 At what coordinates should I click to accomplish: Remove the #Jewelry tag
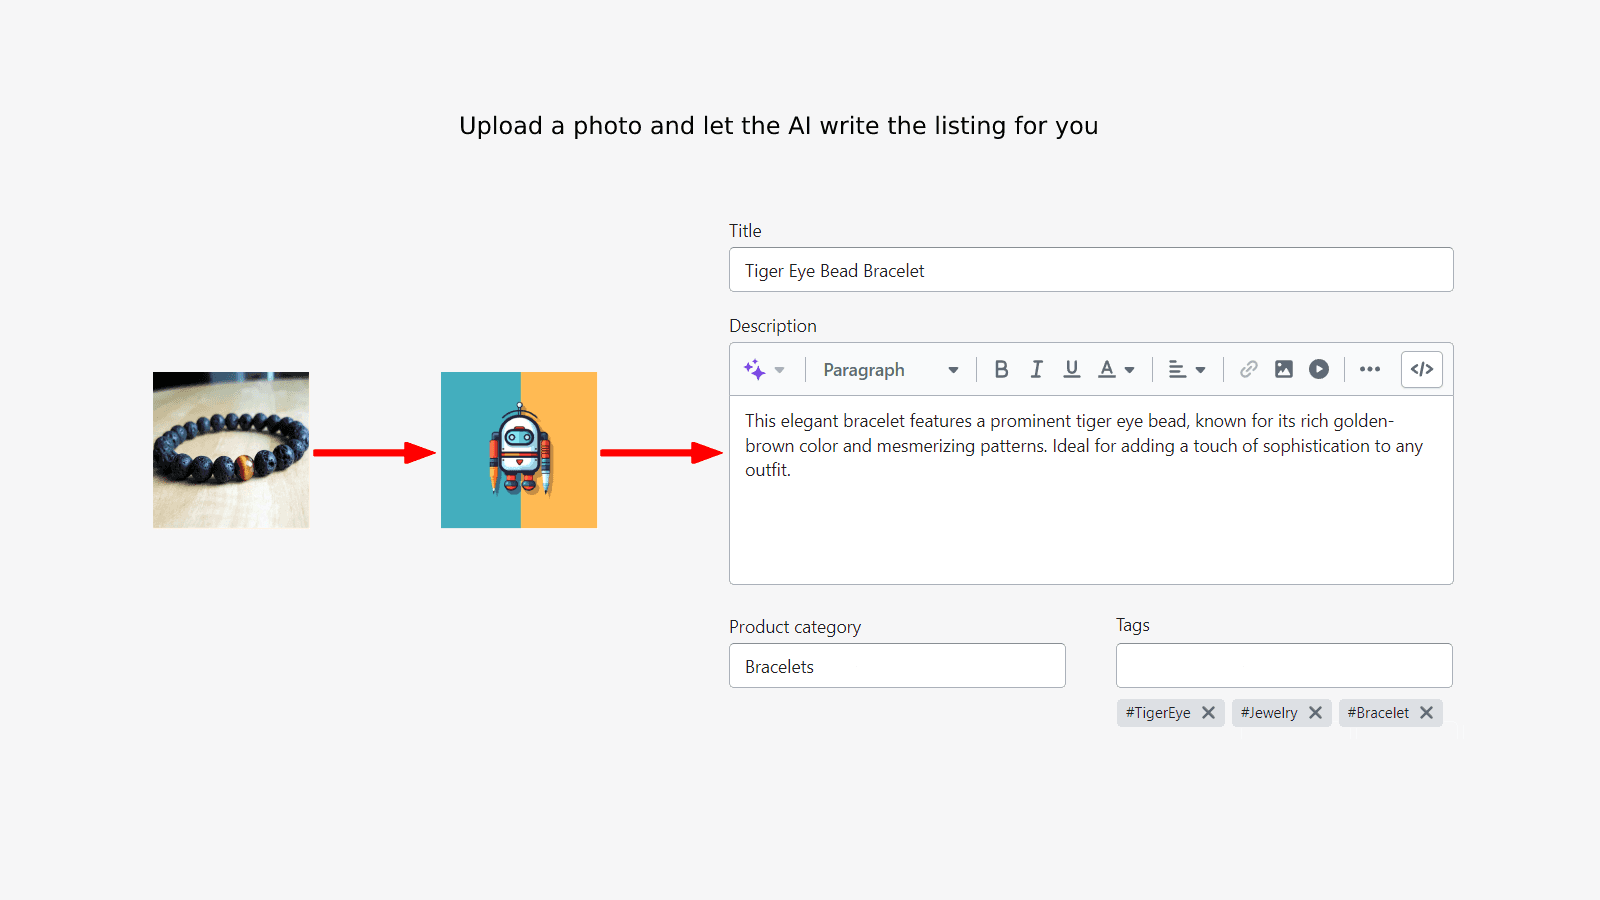pos(1315,713)
